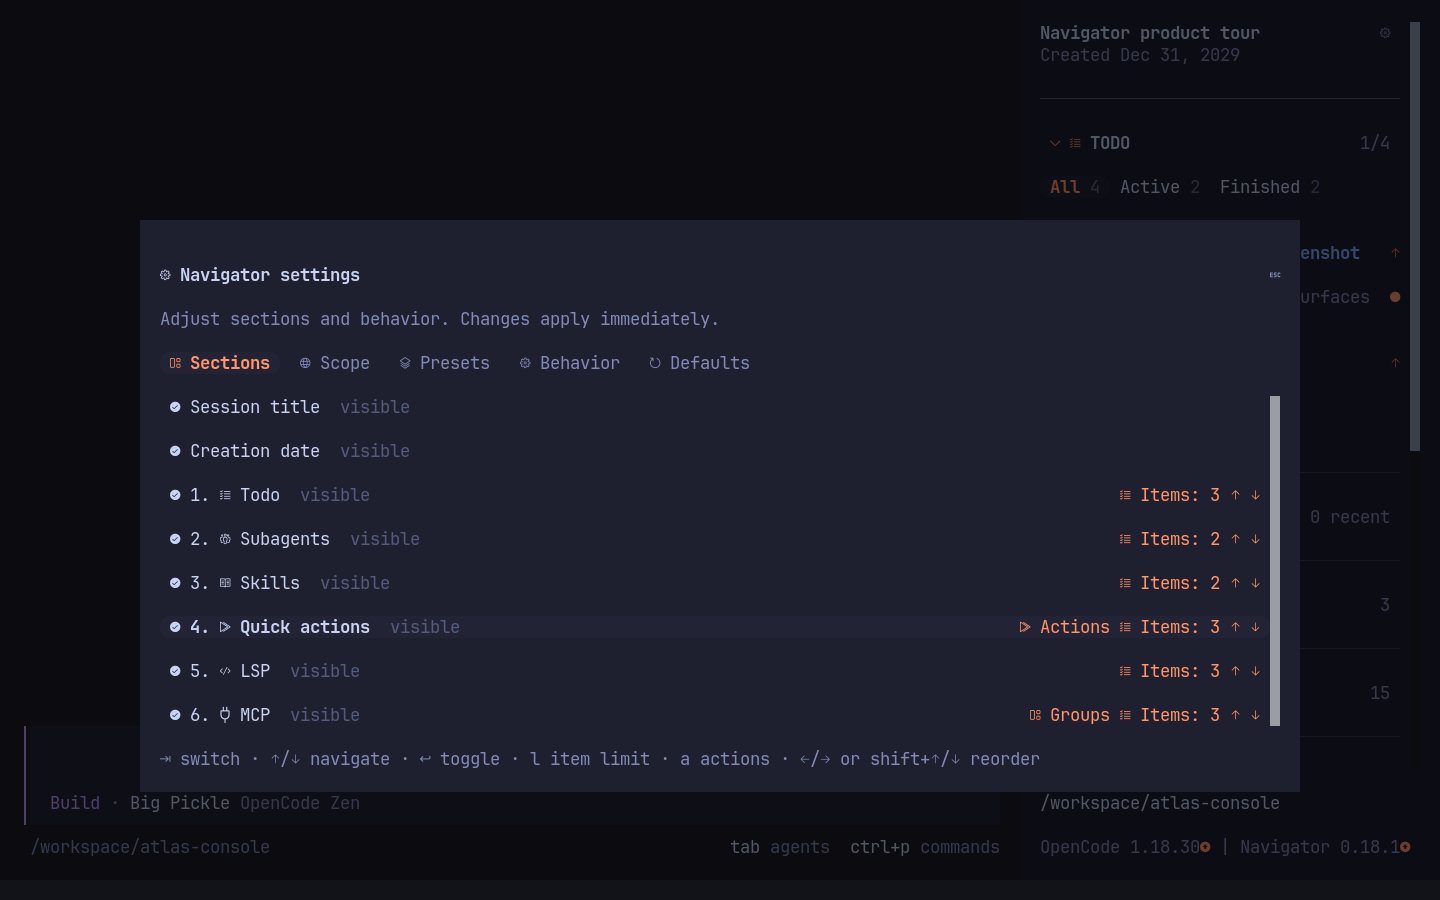This screenshot has height=900, width=1440.
Task: Show All todos filter
Action: coord(1074,187)
